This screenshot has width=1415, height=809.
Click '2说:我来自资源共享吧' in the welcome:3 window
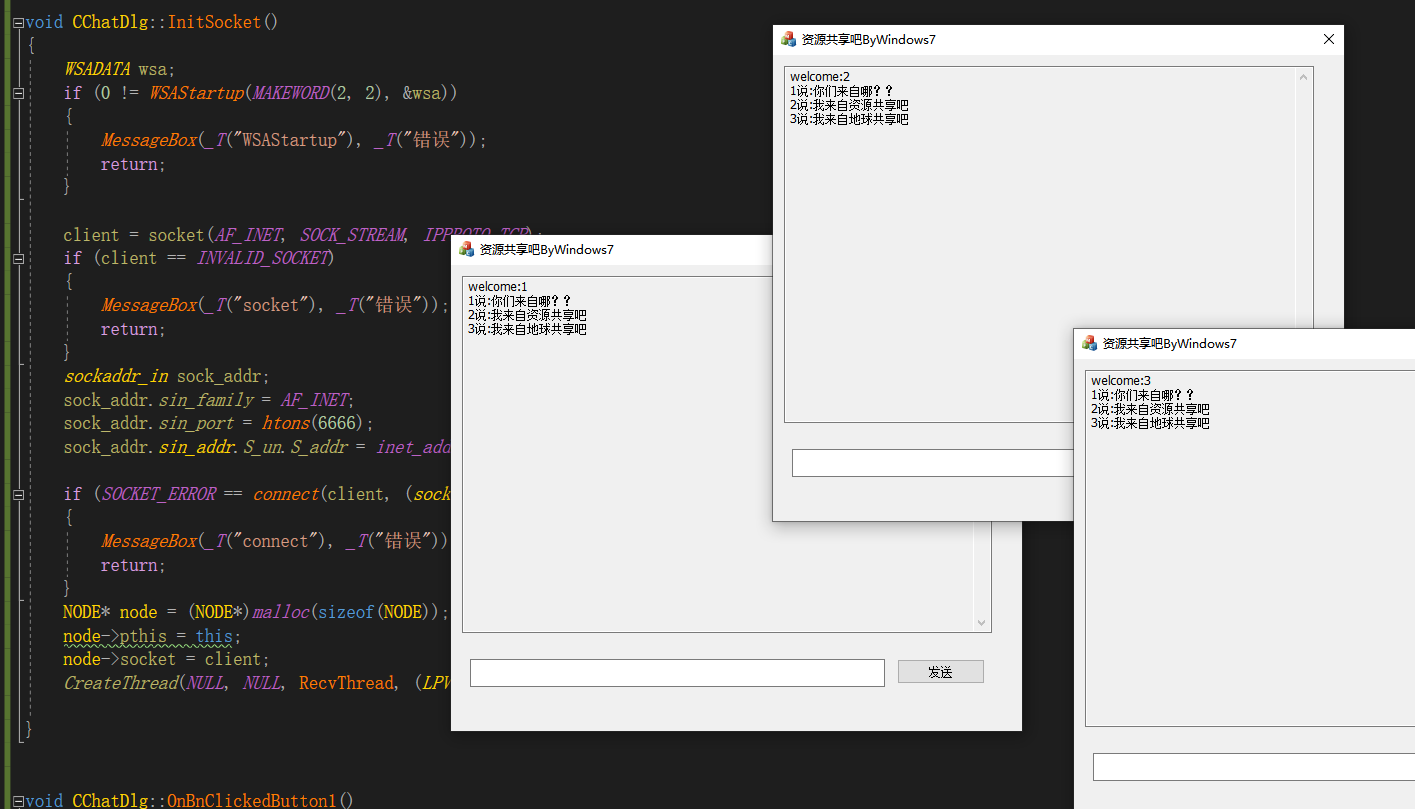1150,409
